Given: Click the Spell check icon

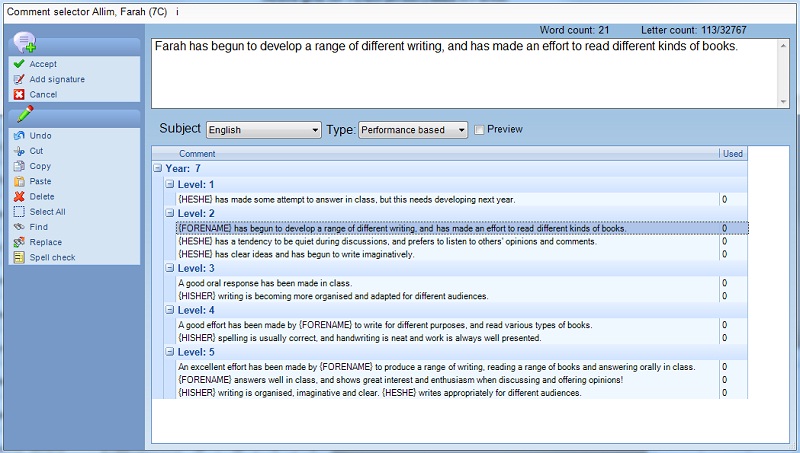Looking at the screenshot, I should tap(19, 258).
